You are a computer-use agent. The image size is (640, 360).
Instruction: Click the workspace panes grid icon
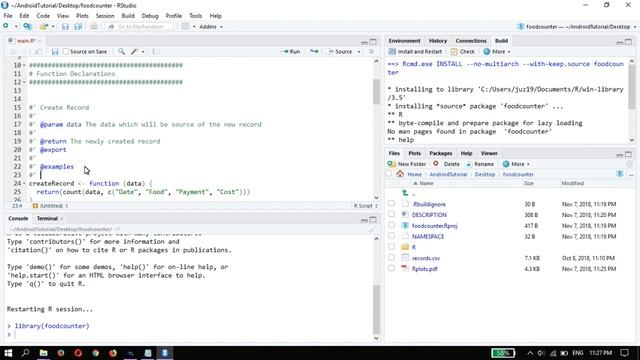[185, 27]
